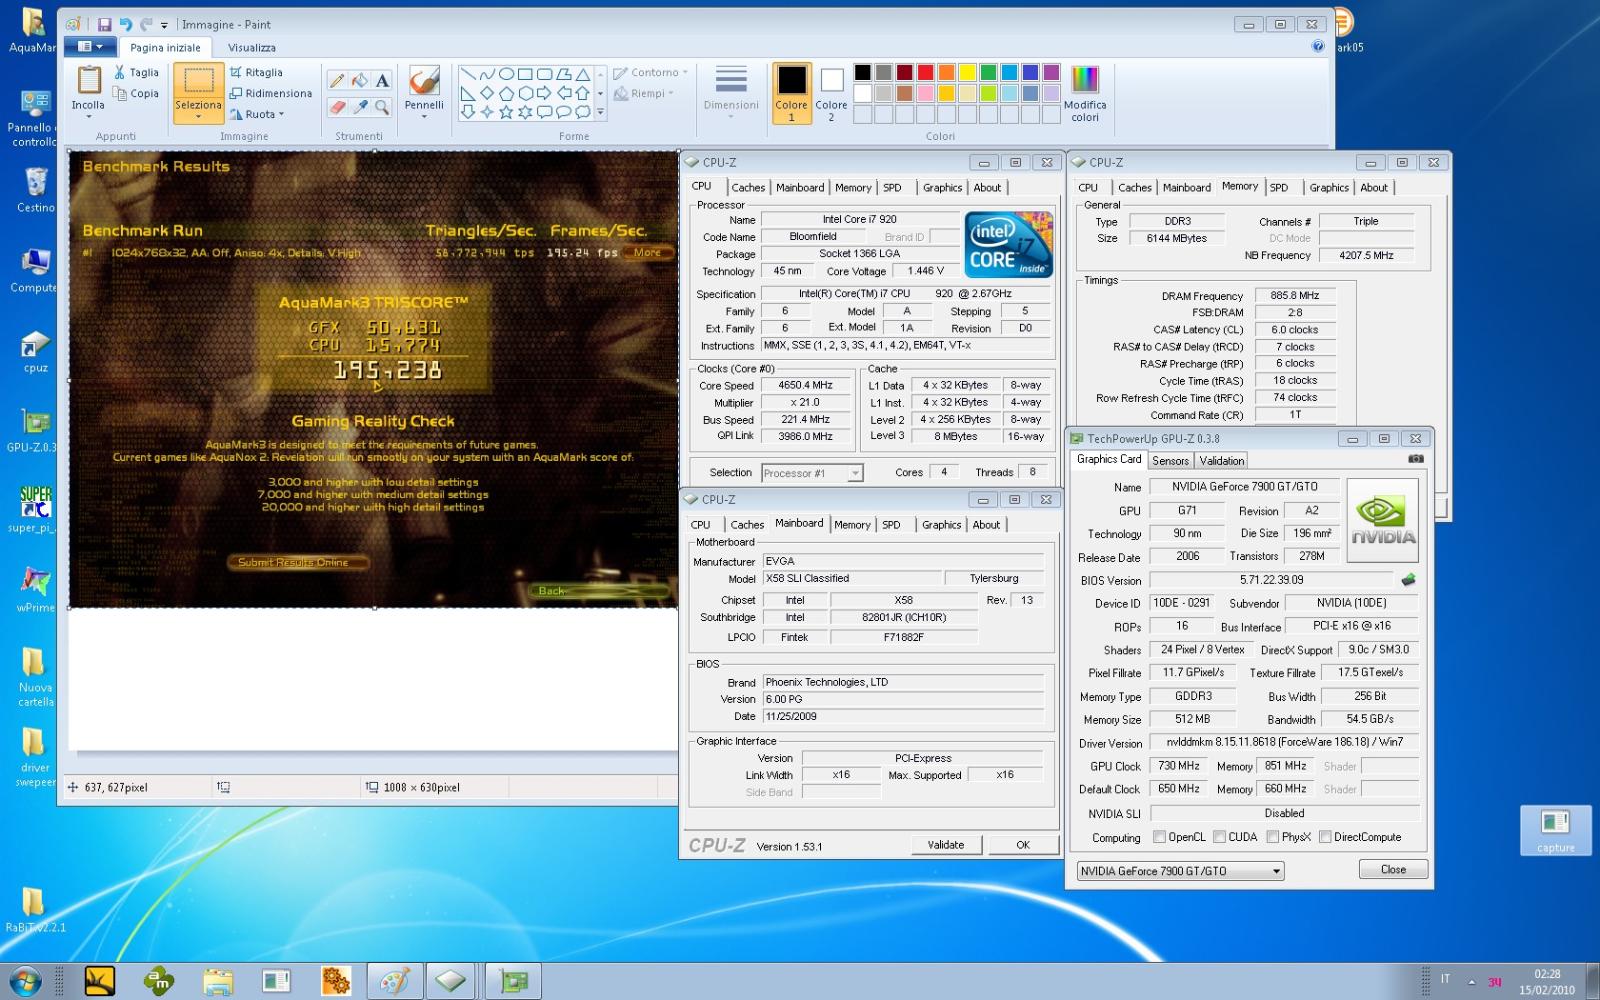
Task: Pick the red color swatch
Action: tap(926, 72)
